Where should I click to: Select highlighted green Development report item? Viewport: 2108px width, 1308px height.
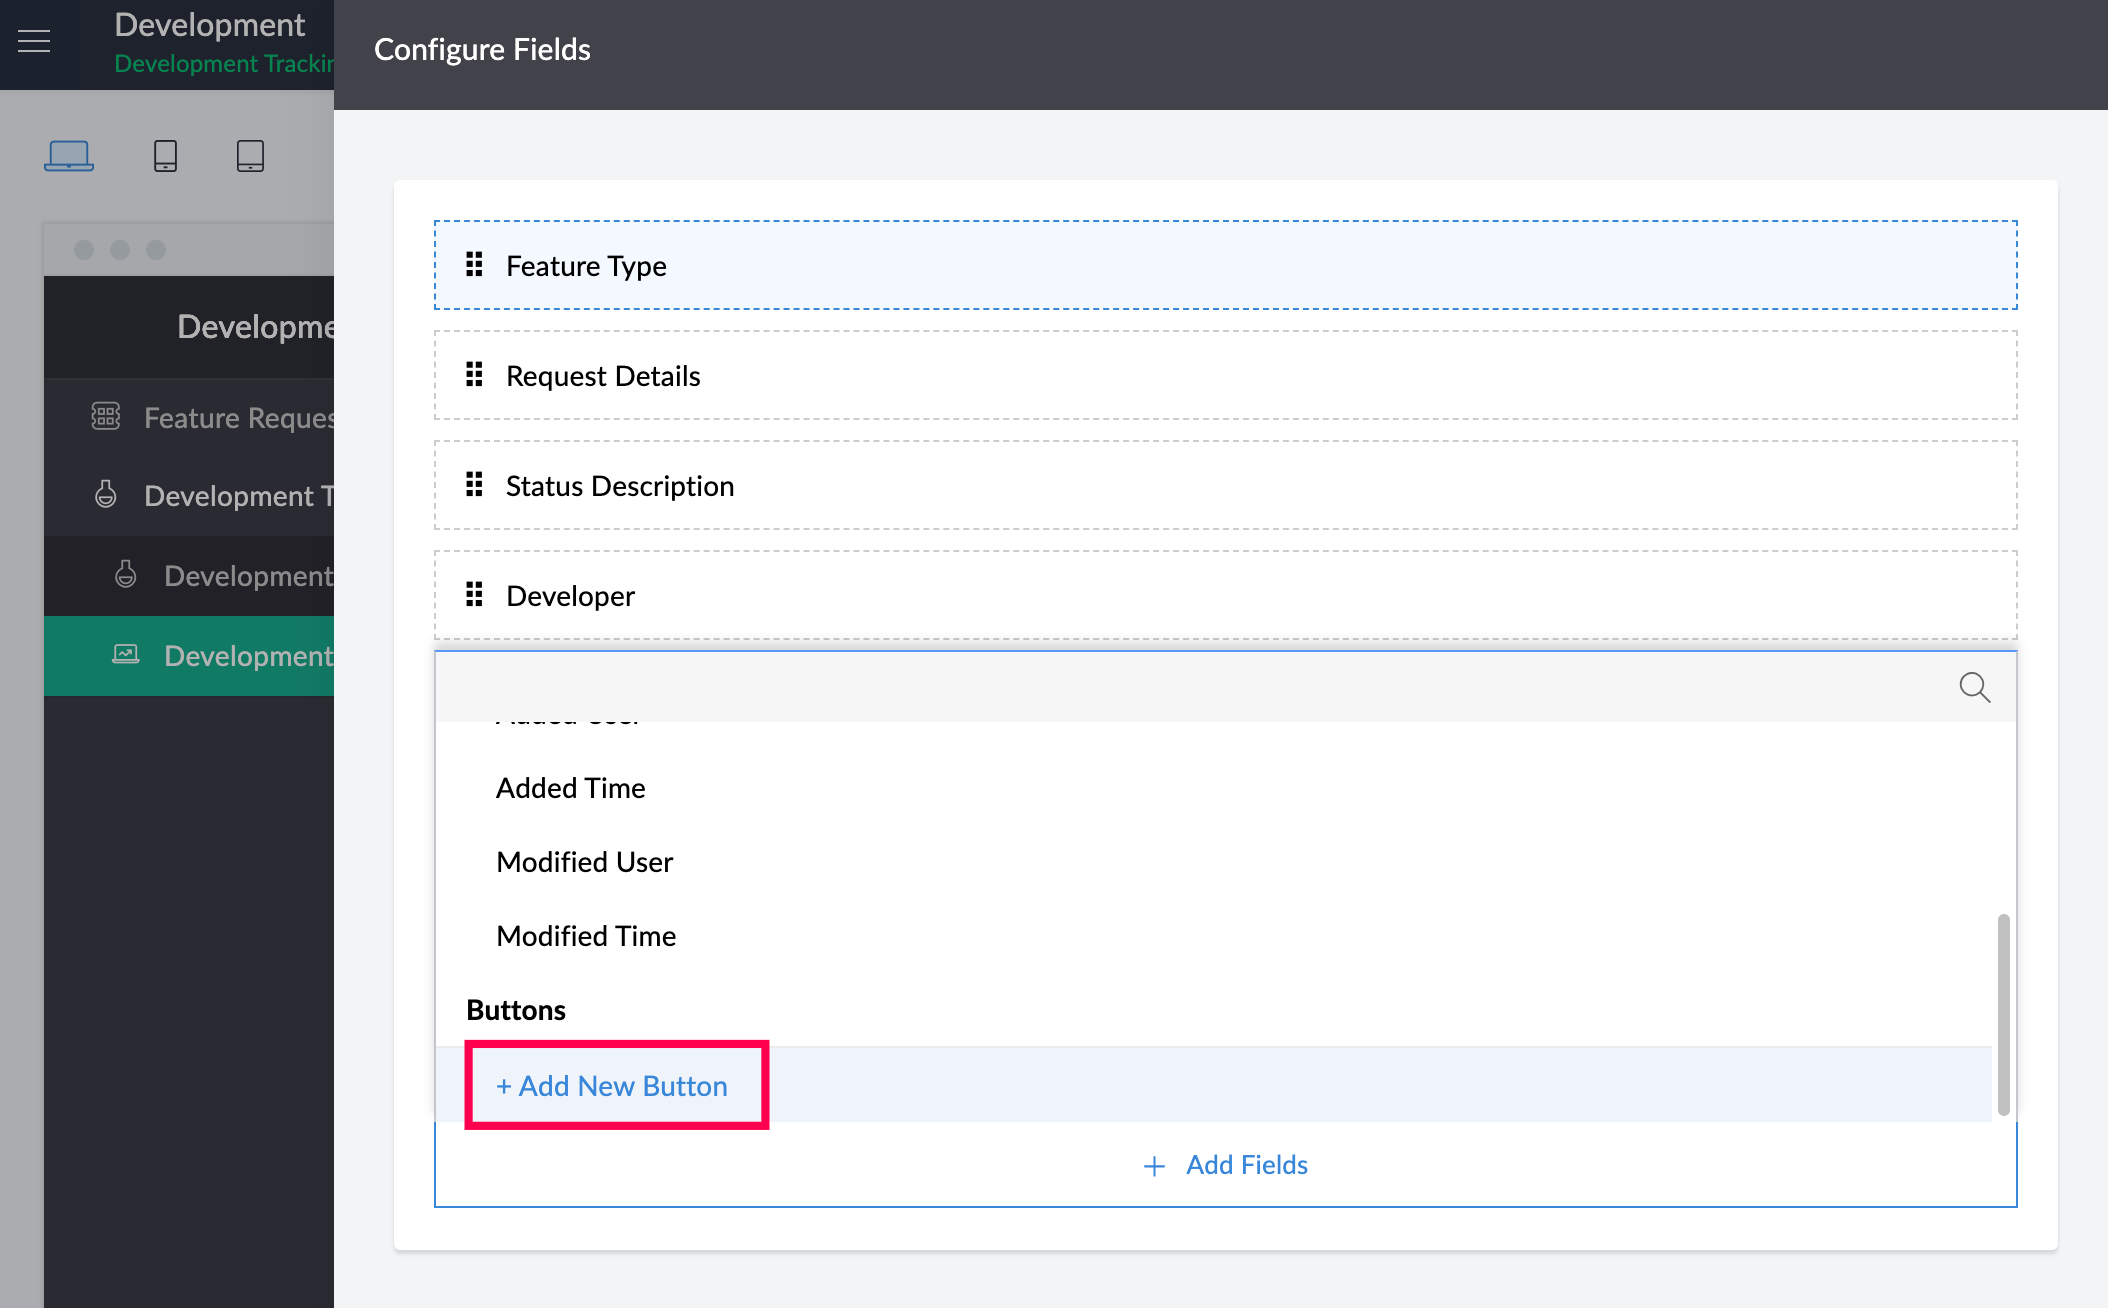pyautogui.click(x=246, y=656)
